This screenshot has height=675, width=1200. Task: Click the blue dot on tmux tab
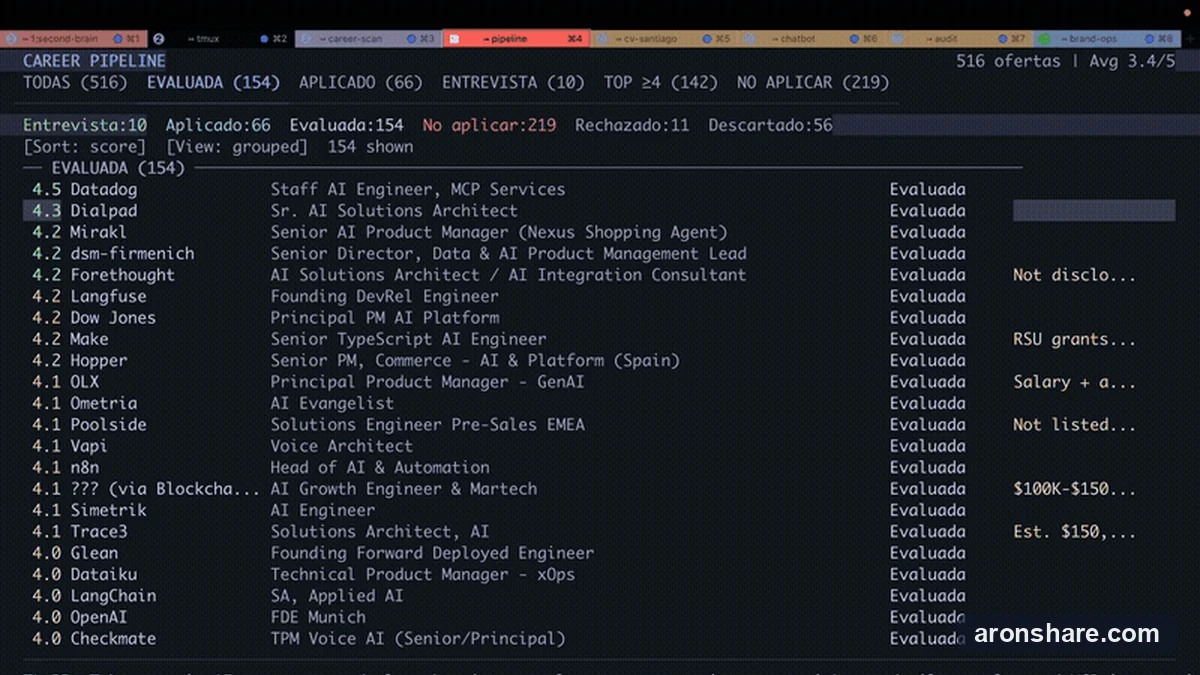click(264, 39)
